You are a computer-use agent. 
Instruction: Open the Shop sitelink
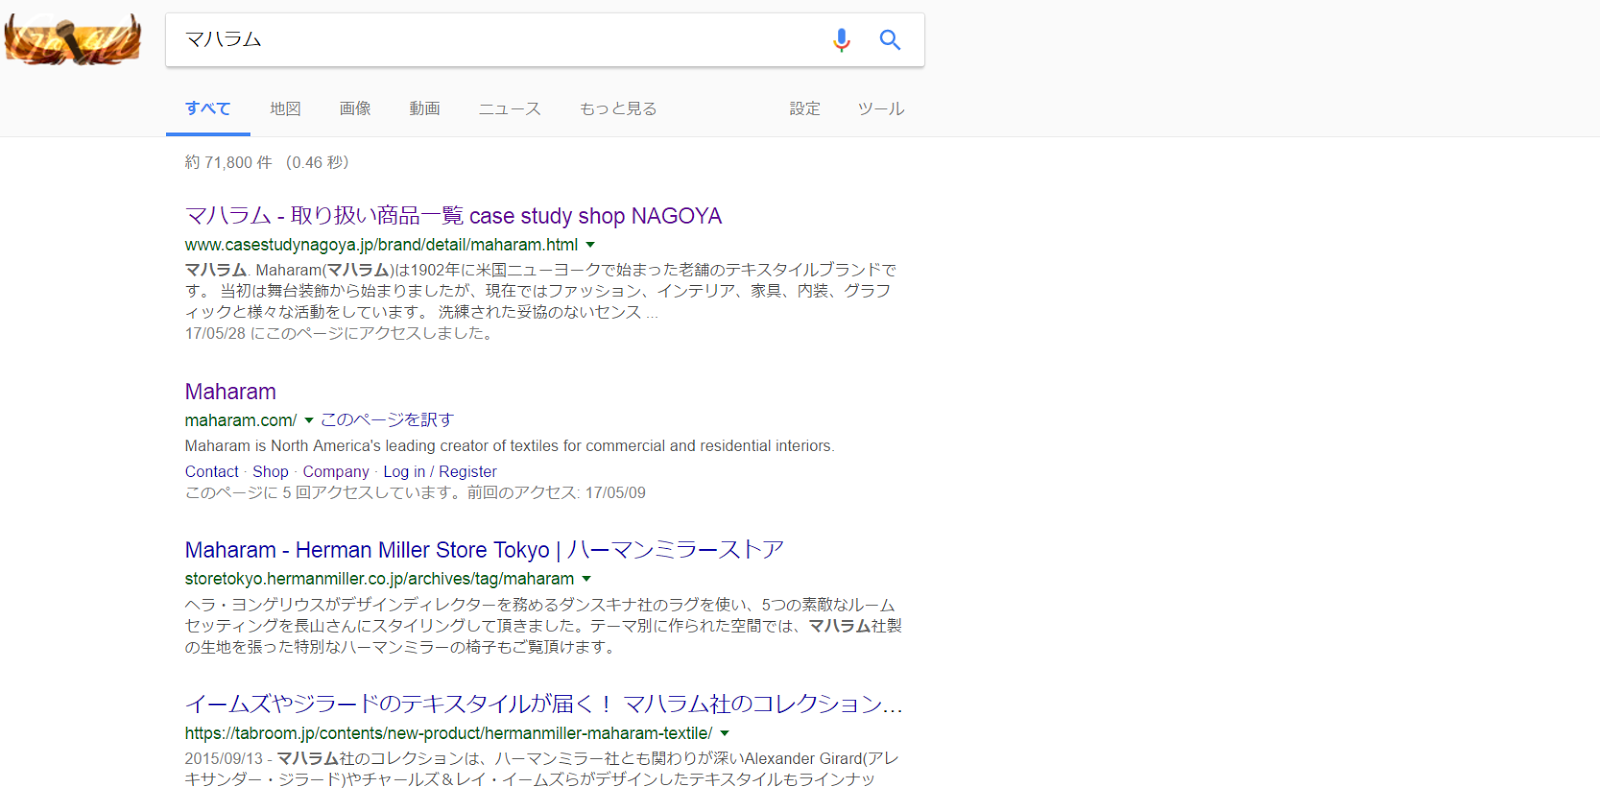(x=270, y=472)
